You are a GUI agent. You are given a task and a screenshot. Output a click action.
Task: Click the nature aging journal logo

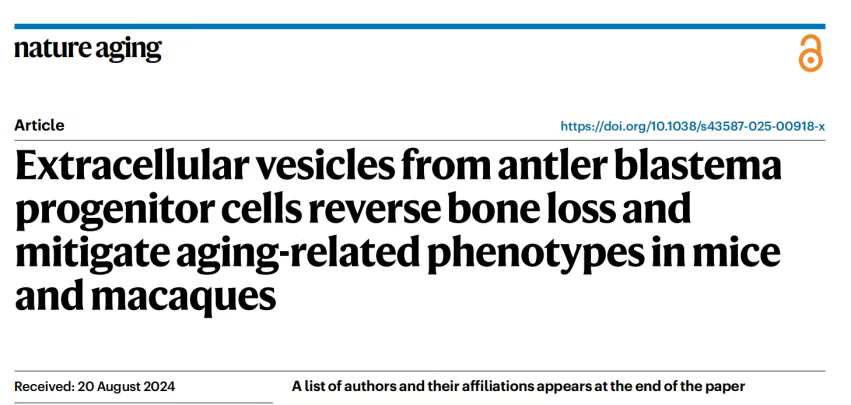88,49
